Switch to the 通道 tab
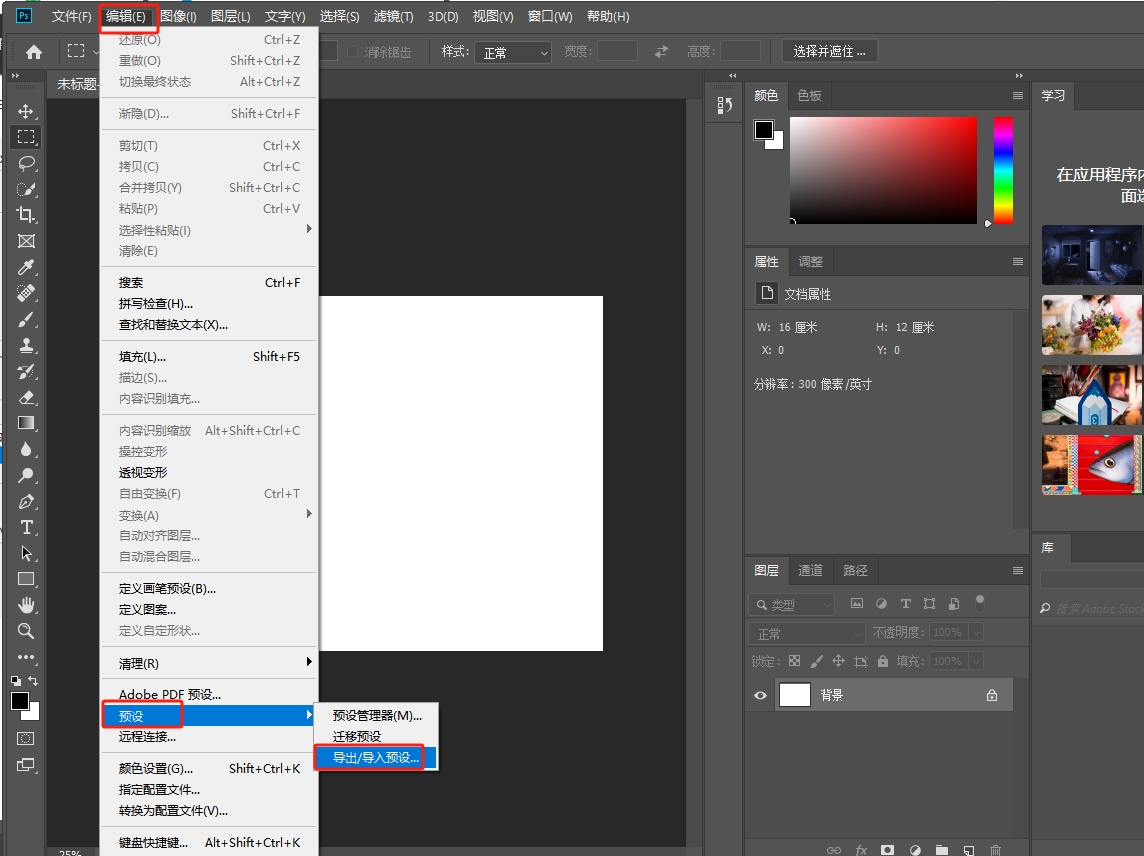This screenshot has height=856, width=1144. pyautogui.click(x=810, y=570)
